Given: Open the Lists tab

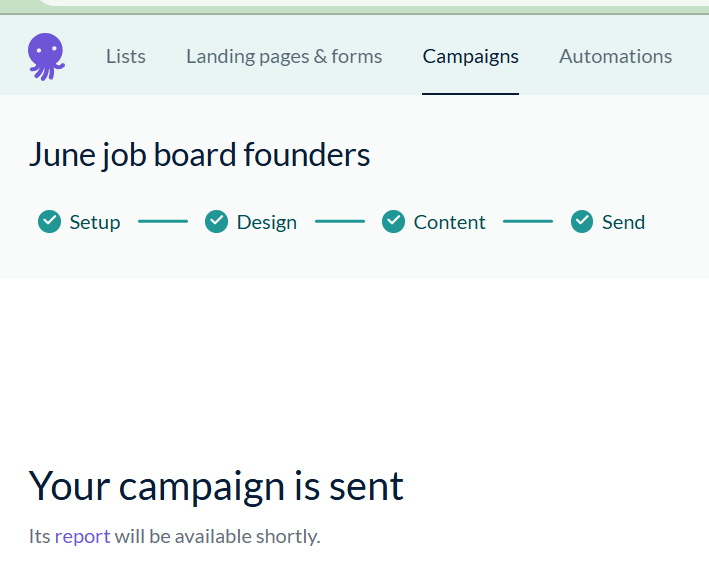Looking at the screenshot, I should (126, 56).
